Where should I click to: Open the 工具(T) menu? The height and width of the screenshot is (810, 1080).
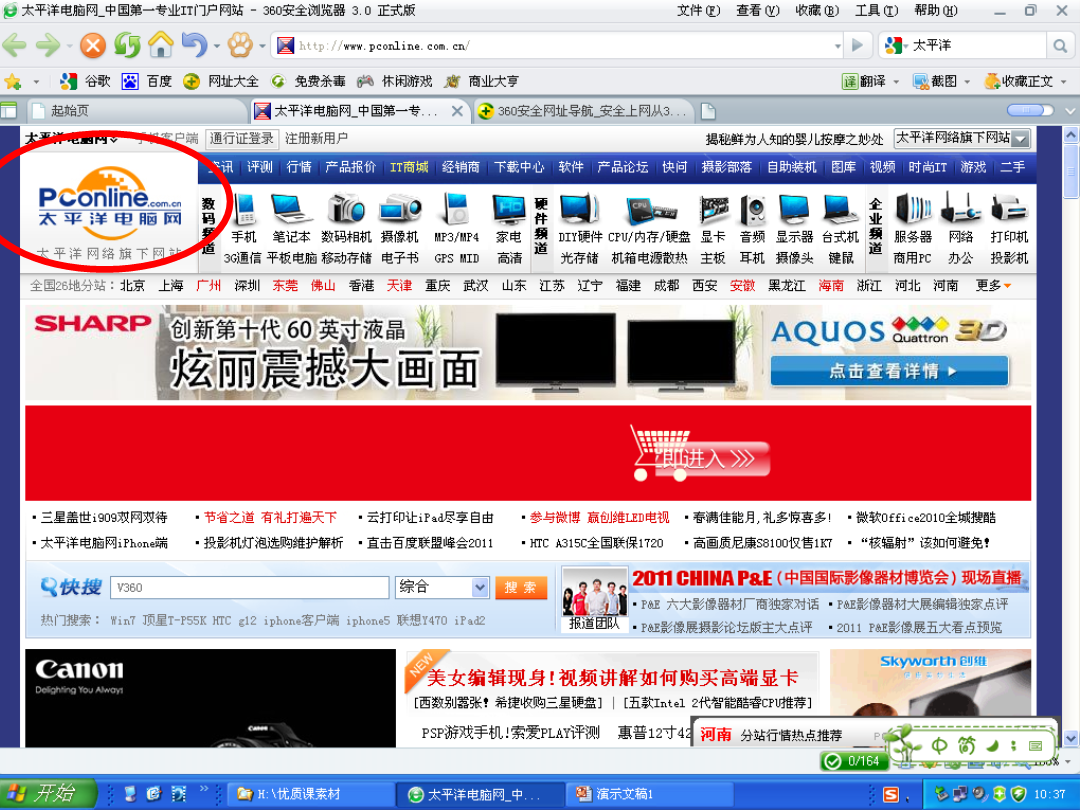point(876,10)
